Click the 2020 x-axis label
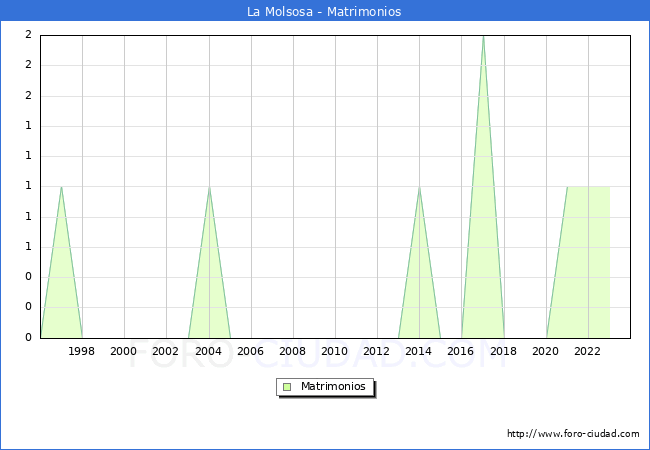 [x=546, y=351]
